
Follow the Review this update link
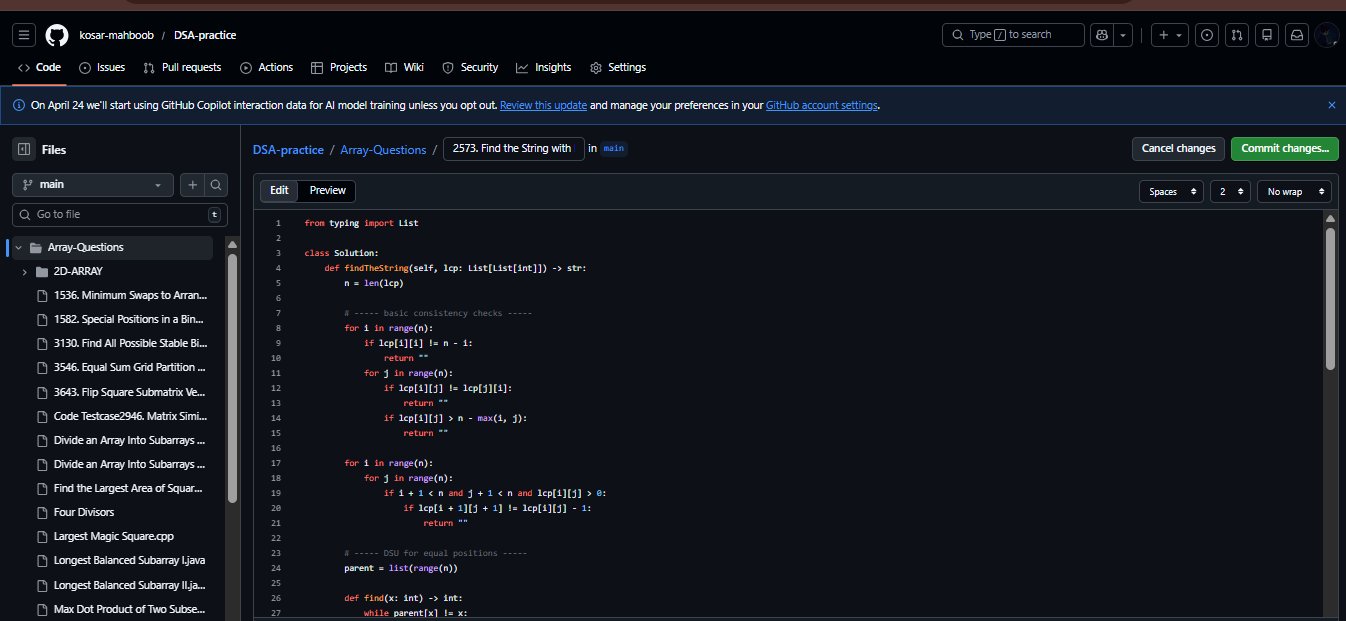point(543,105)
